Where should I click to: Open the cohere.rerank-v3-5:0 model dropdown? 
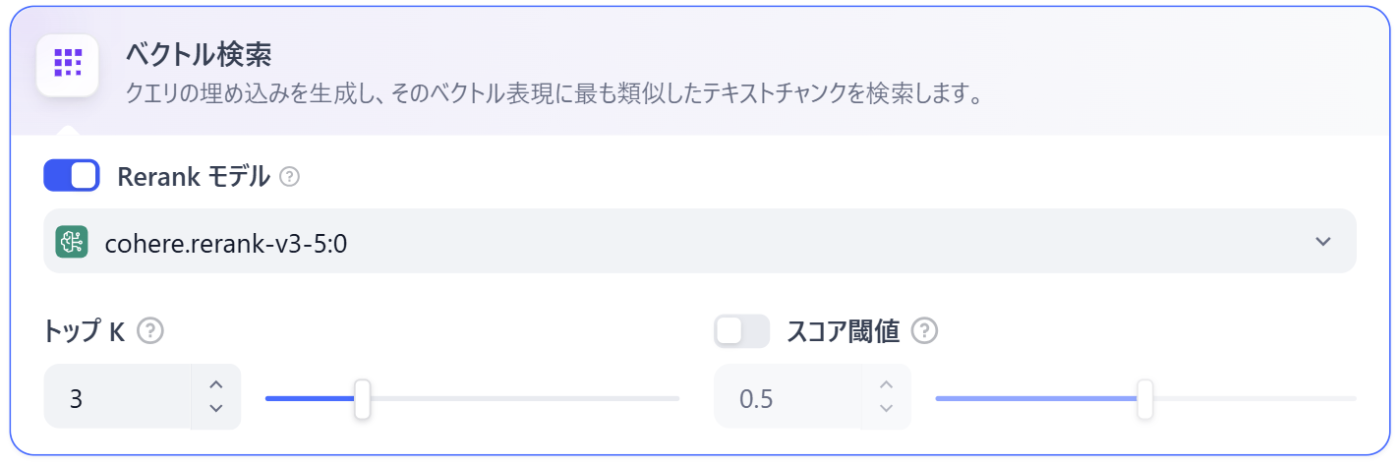click(x=700, y=241)
